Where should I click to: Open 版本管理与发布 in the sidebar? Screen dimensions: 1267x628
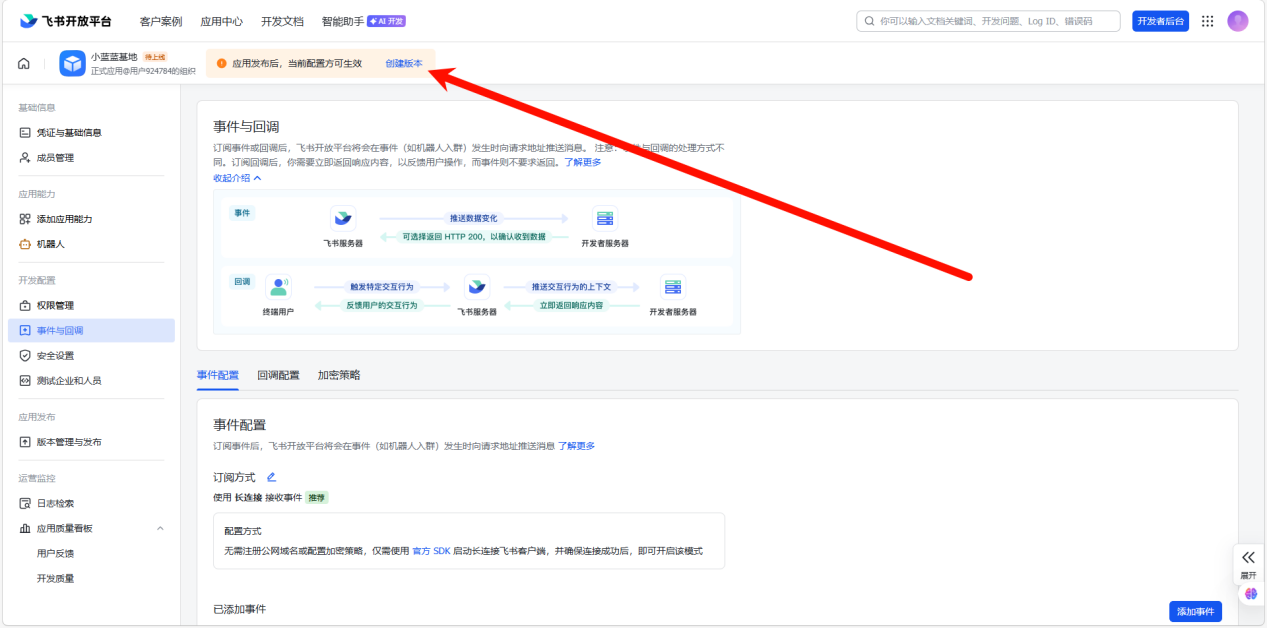[69, 442]
